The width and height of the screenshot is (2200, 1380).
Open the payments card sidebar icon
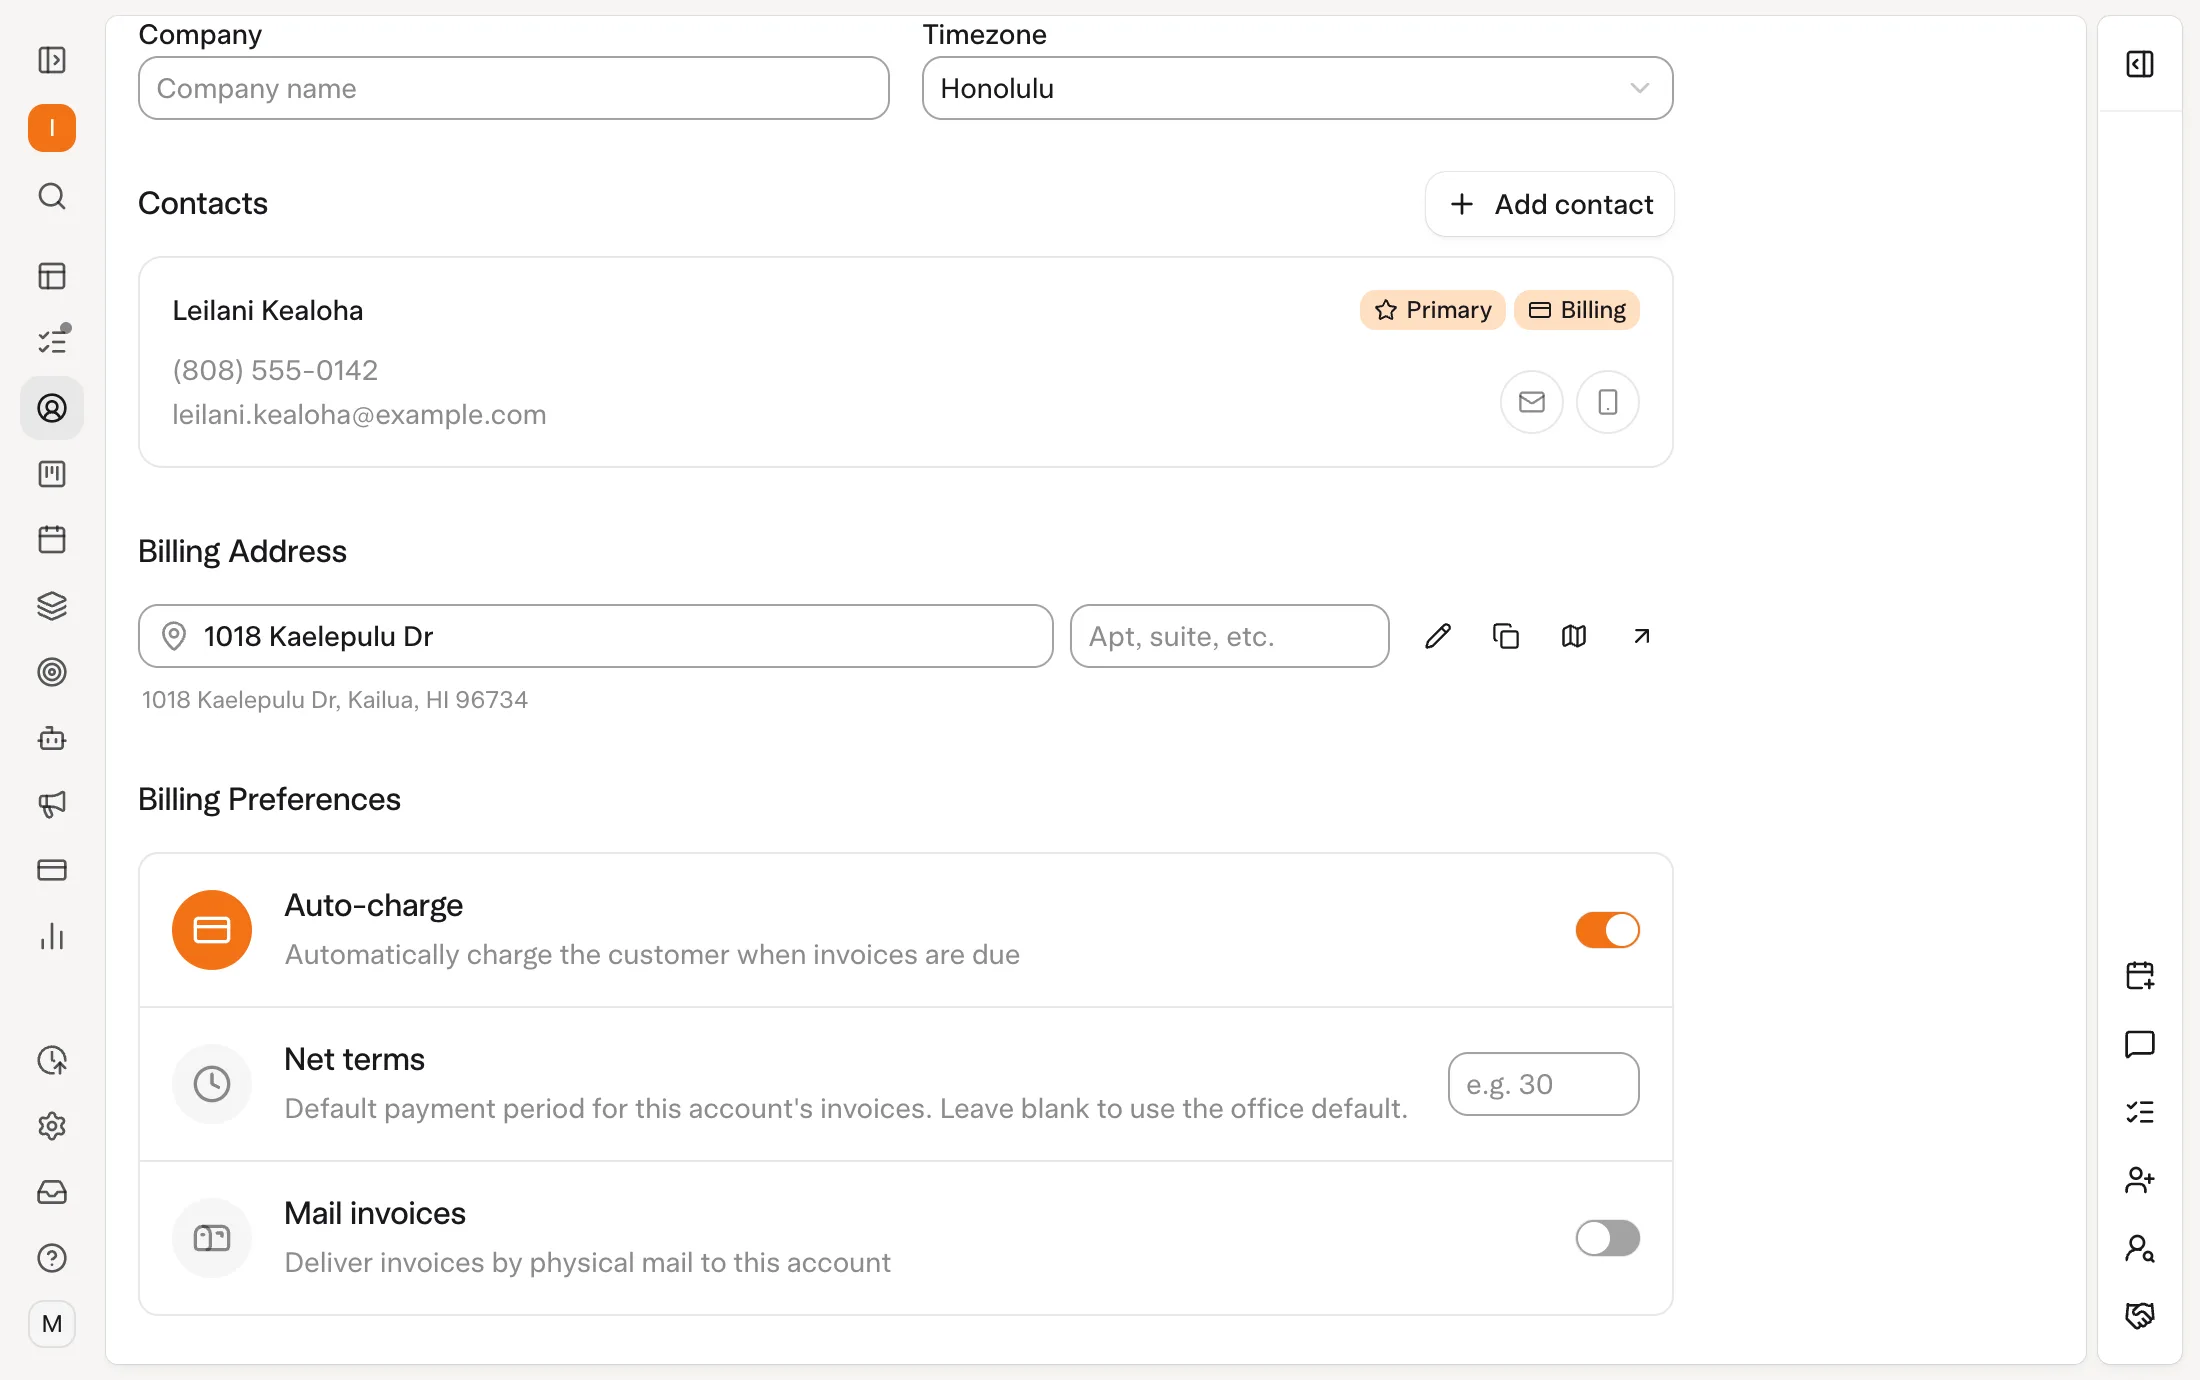tap(52, 870)
